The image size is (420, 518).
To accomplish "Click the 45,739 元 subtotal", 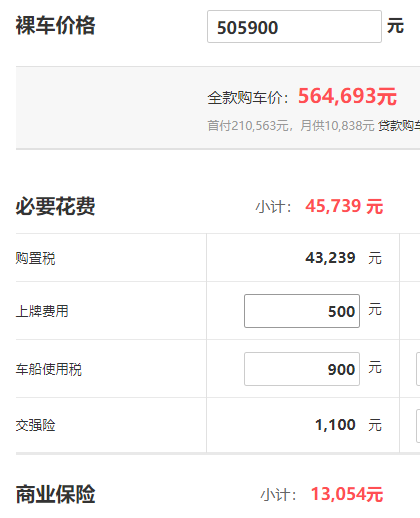I will pyautogui.click(x=344, y=206).
